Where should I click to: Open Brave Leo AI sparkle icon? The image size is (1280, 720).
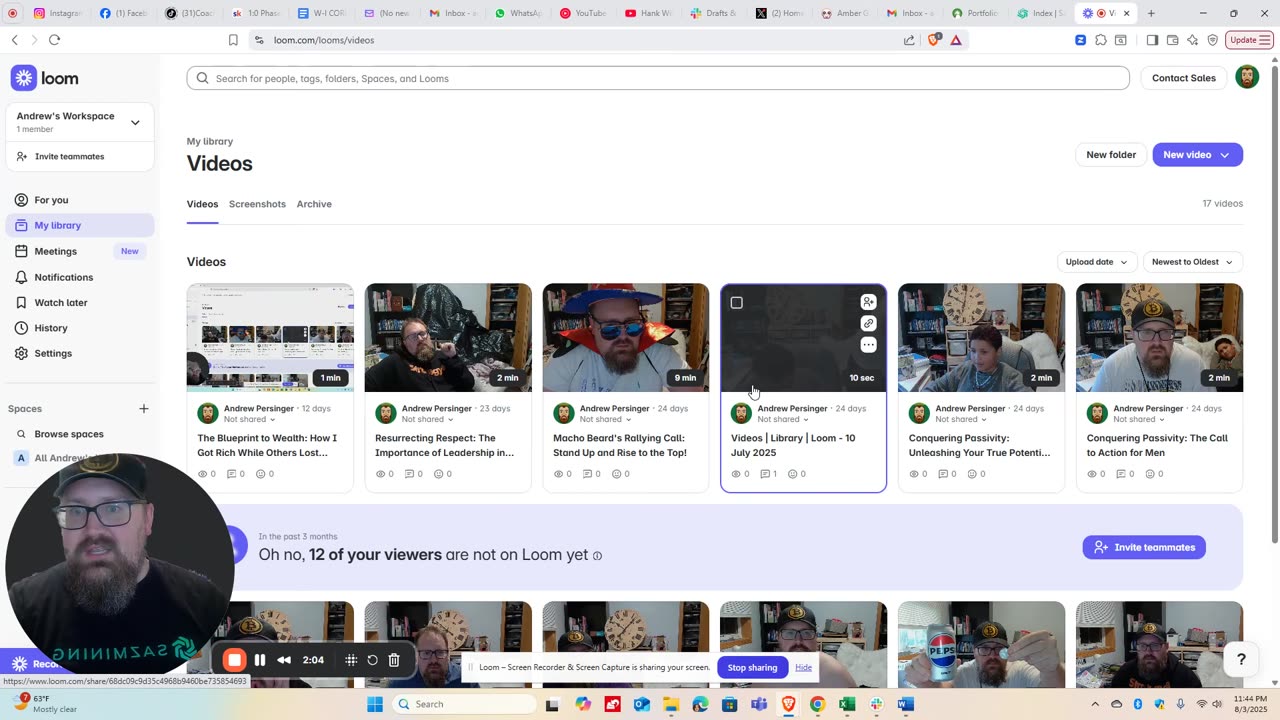point(1192,40)
